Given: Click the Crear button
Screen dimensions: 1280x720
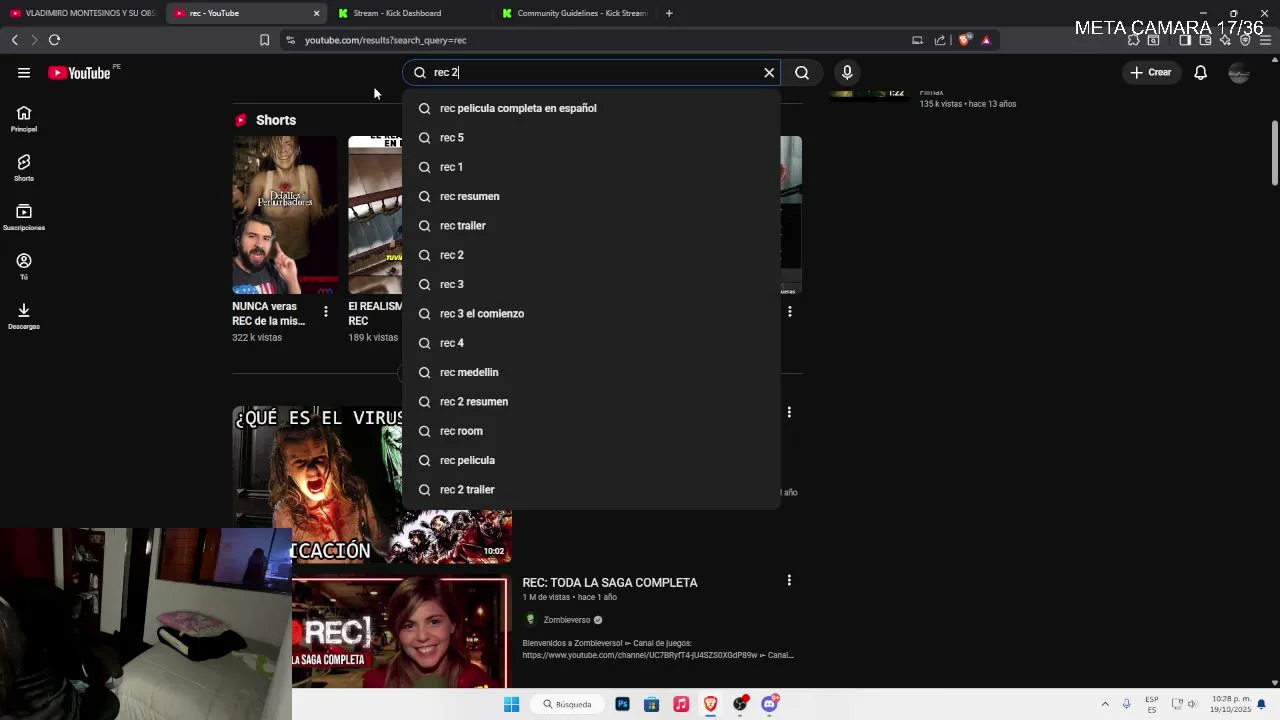Looking at the screenshot, I should click(1150, 72).
